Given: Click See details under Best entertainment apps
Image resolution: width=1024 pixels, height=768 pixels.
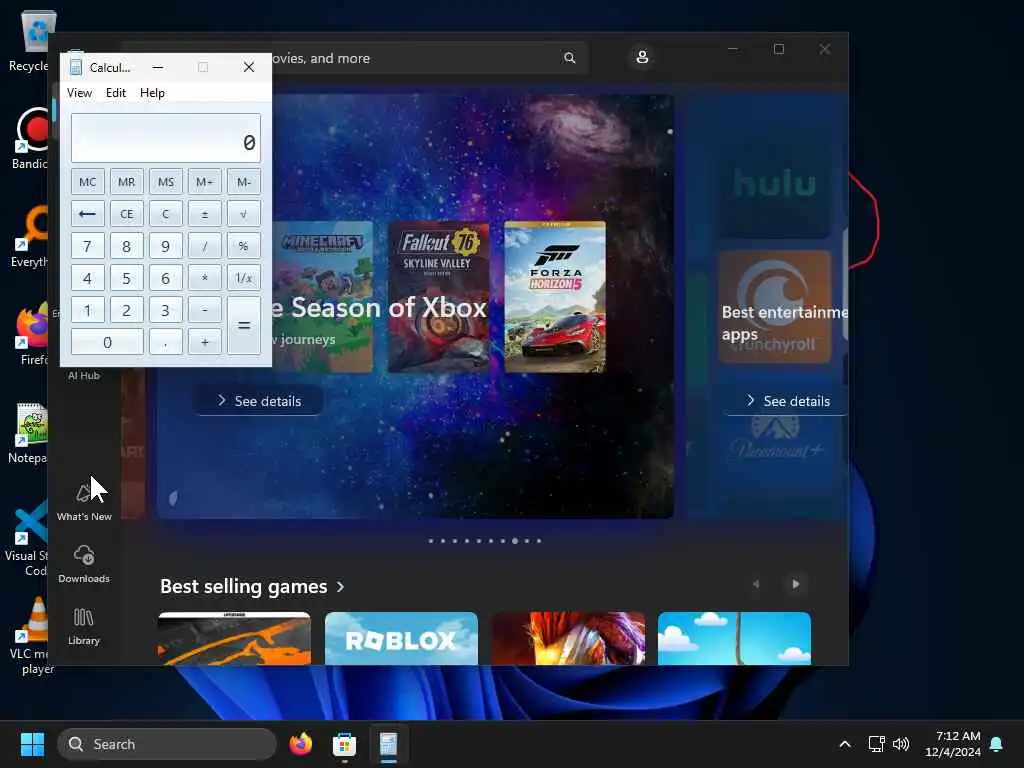Looking at the screenshot, I should tap(788, 400).
